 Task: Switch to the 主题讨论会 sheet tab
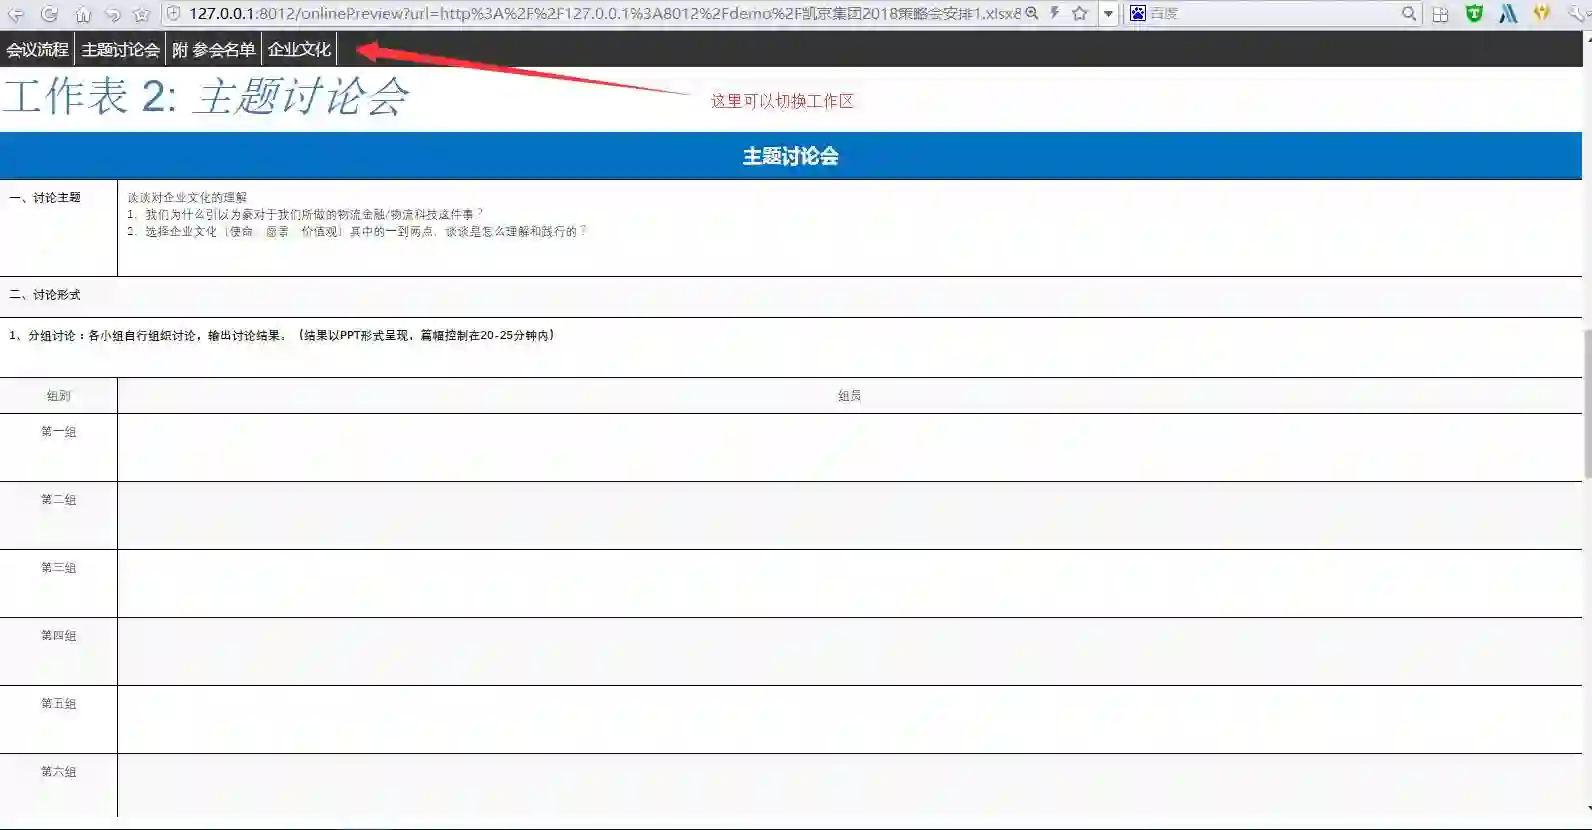point(120,49)
